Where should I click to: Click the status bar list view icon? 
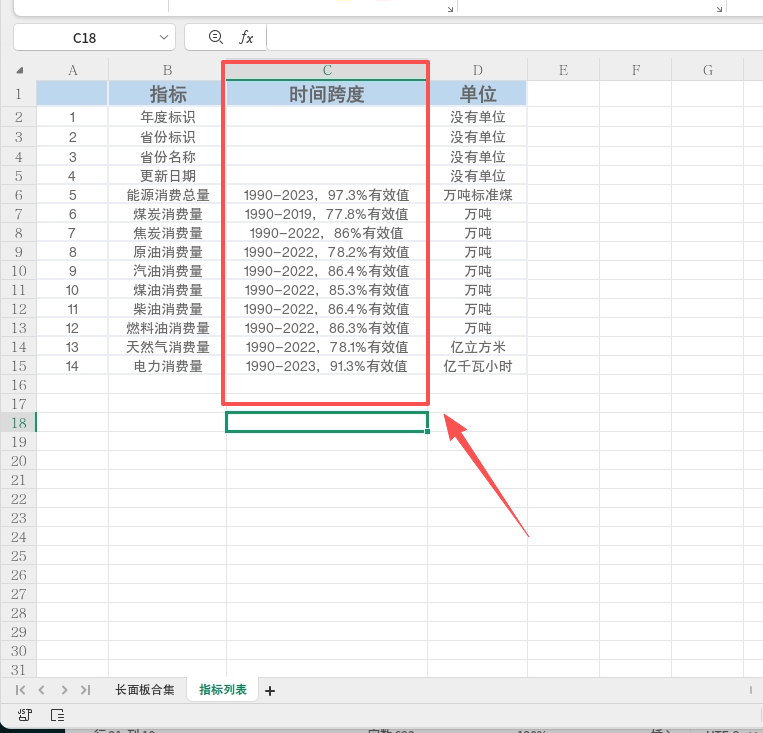pyautogui.click(x=57, y=715)
